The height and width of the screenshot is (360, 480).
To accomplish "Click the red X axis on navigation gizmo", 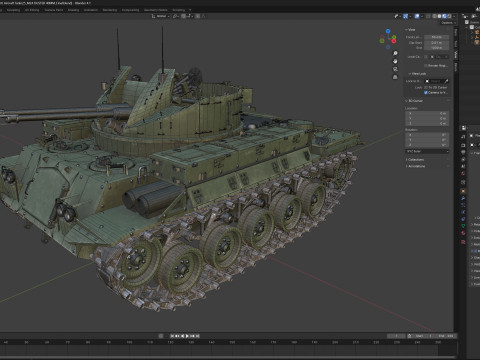I will [x=394, y=41].
